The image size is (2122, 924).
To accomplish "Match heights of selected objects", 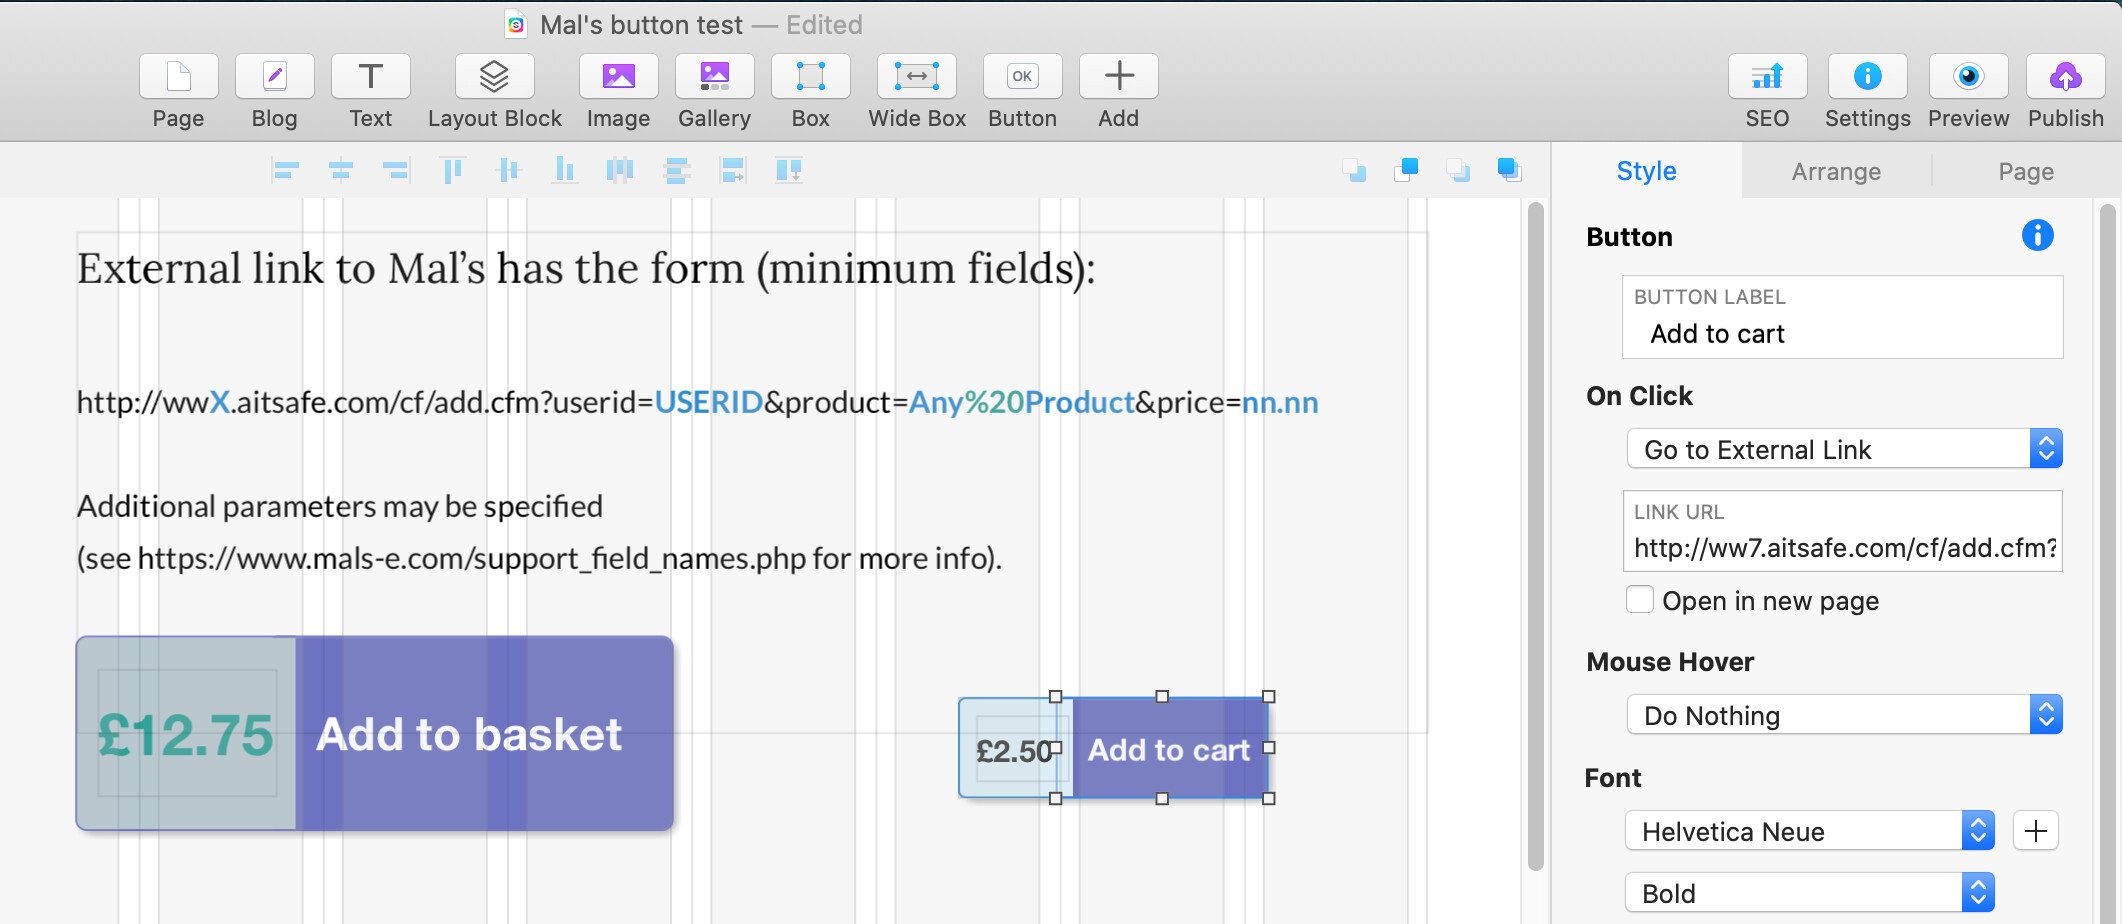I will point(789,171).
